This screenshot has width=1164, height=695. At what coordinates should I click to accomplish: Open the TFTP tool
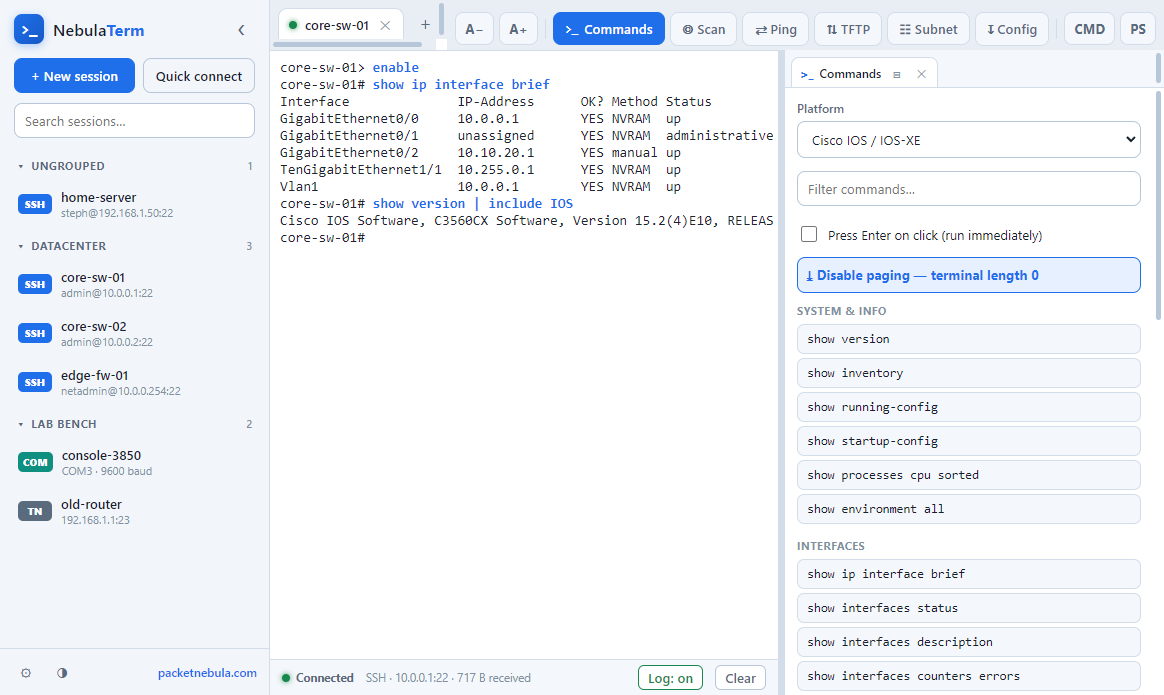pyautogui.click(x=848, y=29)
